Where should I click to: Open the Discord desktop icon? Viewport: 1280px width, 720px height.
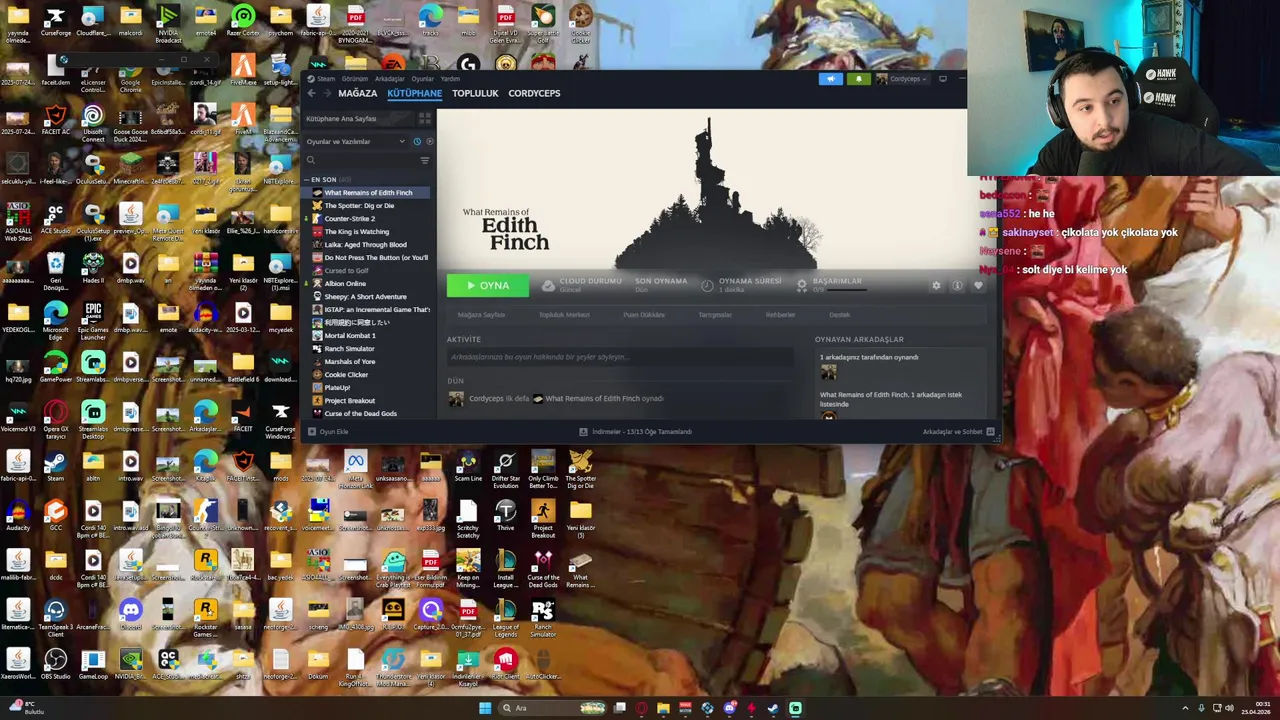point(130,615)
